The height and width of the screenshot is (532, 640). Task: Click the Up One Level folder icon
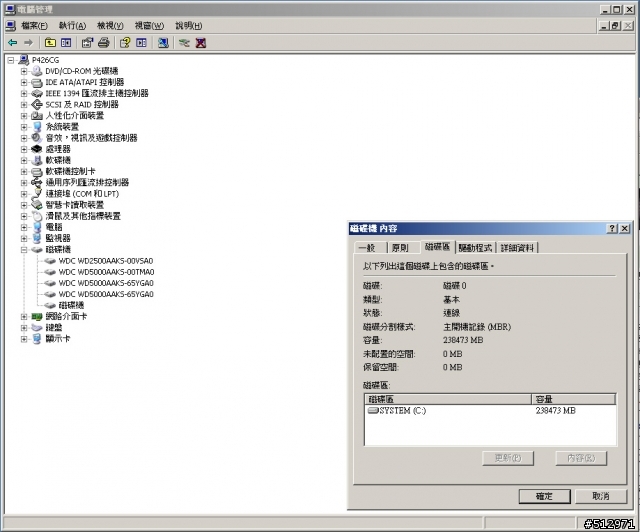pos(50,43)
